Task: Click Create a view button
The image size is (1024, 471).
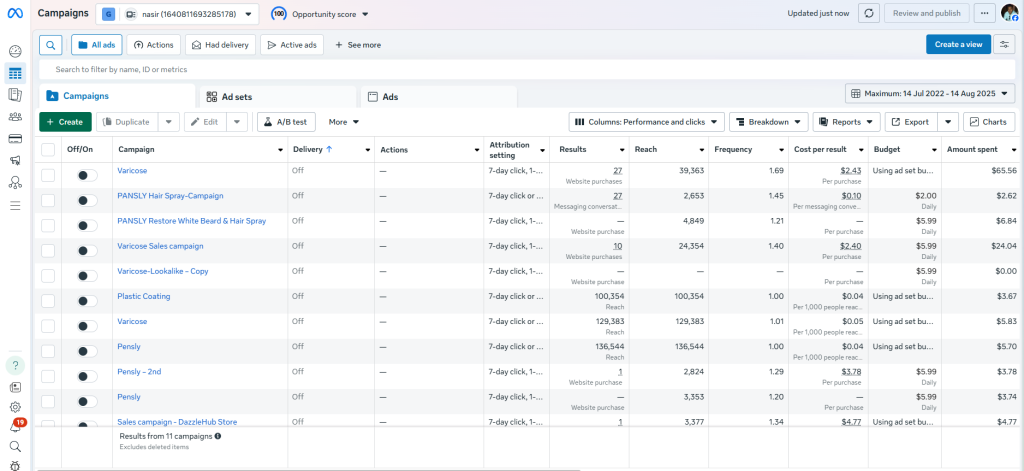Action: (958, 44)
